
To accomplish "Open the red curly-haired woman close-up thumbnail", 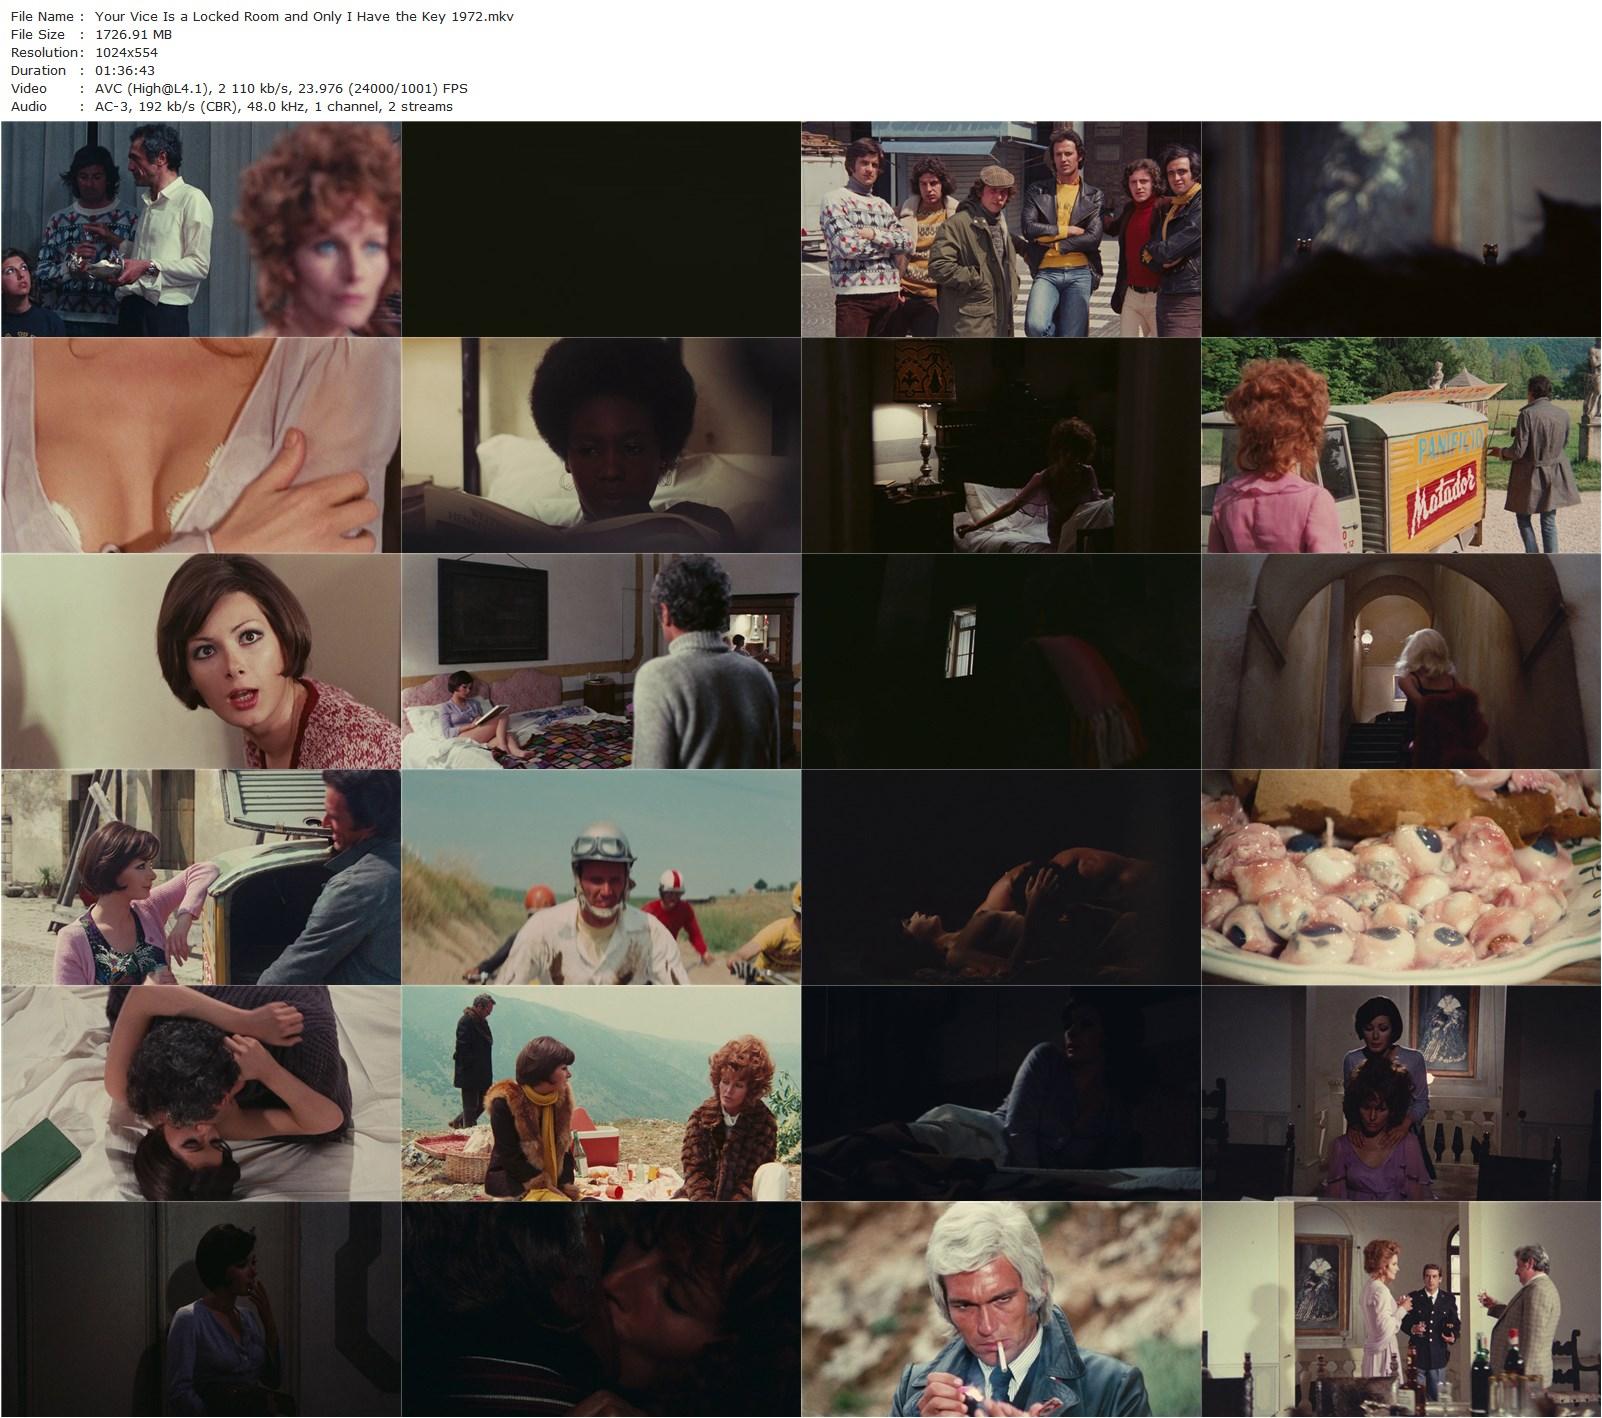I will [201, 229].
